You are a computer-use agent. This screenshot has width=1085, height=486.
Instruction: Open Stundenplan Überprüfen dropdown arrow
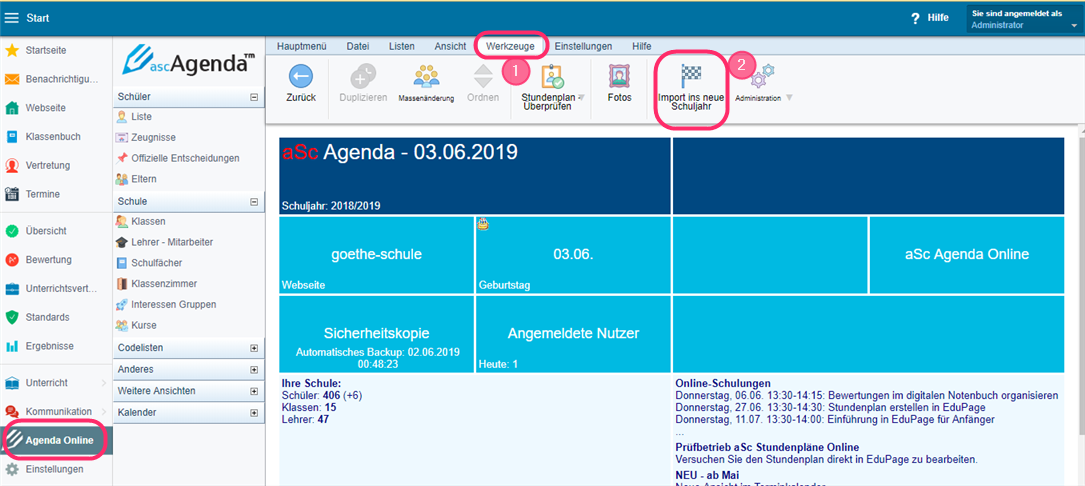click(581, 98)
